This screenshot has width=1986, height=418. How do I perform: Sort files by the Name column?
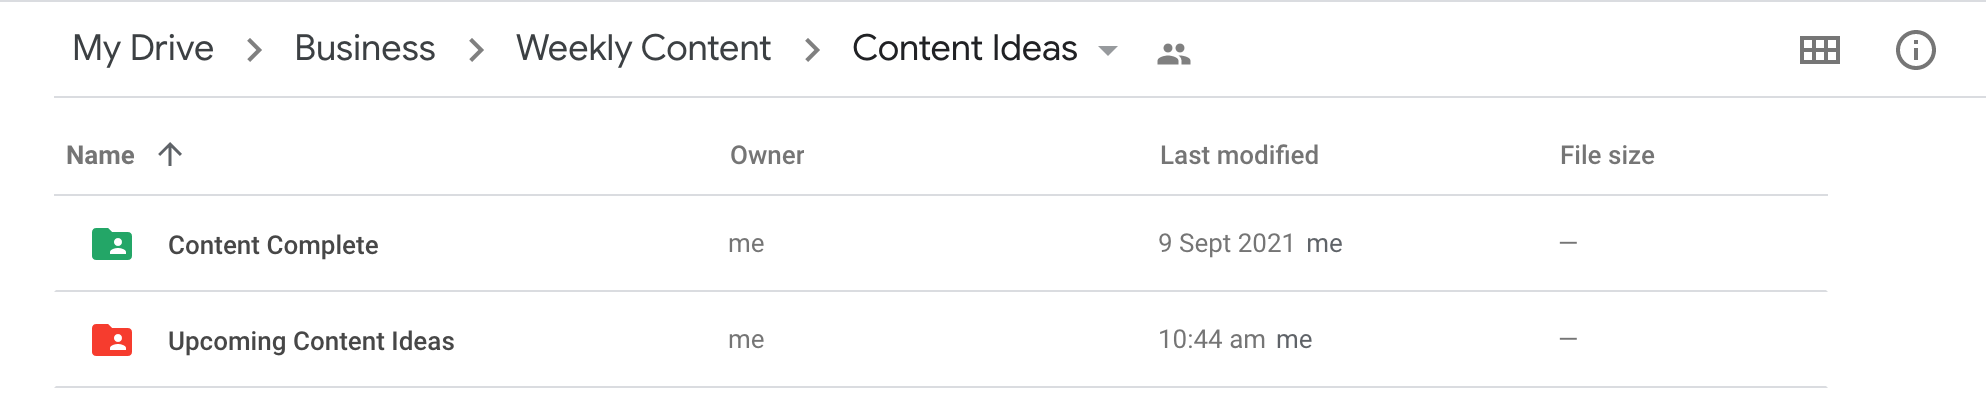(100, 155)
